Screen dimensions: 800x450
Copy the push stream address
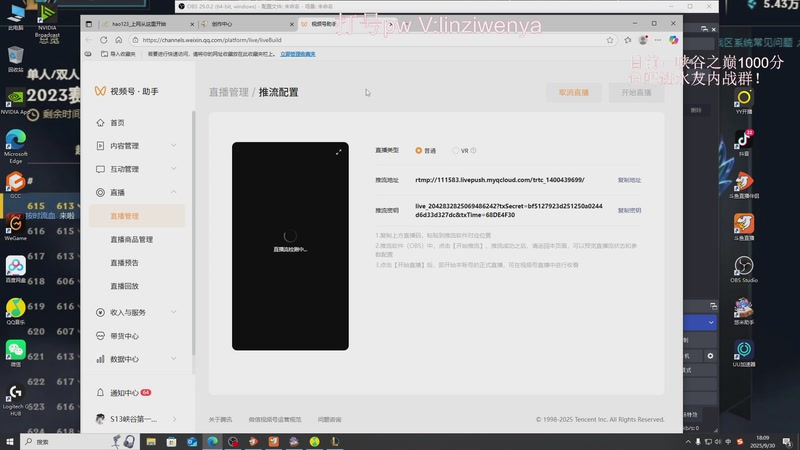(x=629, y=180)
